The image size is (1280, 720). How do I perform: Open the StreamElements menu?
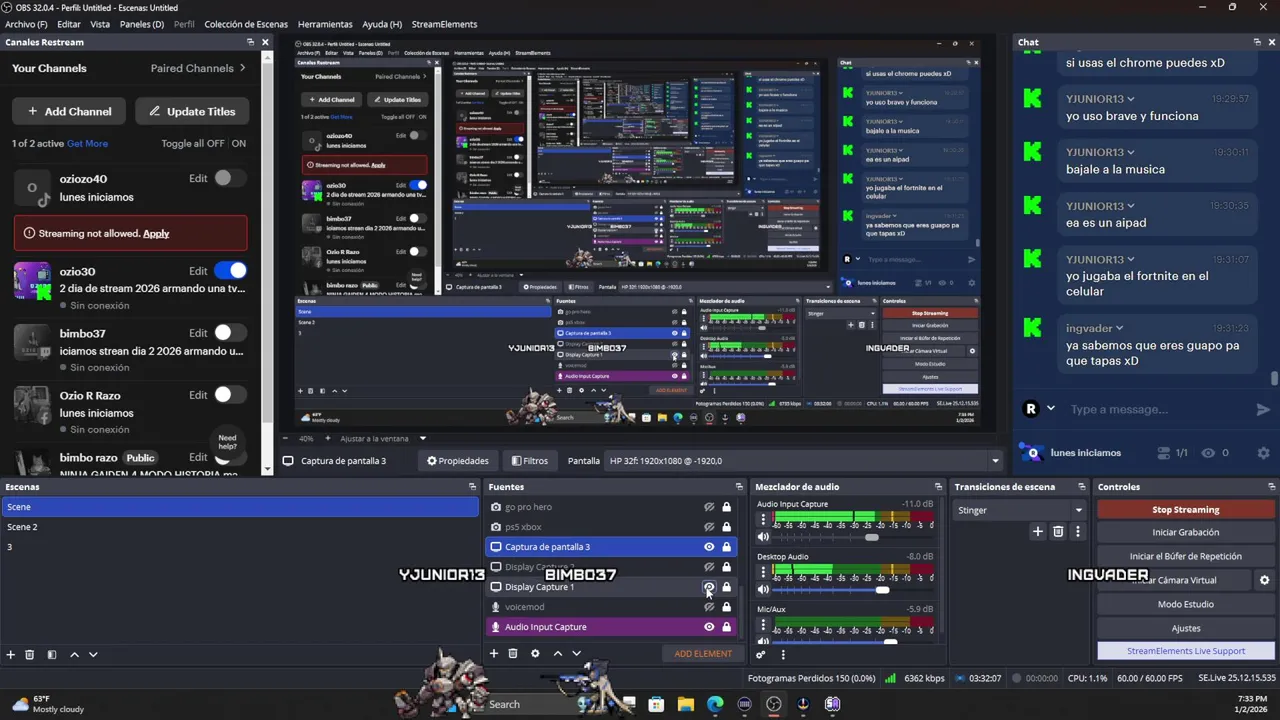[444, 24]
